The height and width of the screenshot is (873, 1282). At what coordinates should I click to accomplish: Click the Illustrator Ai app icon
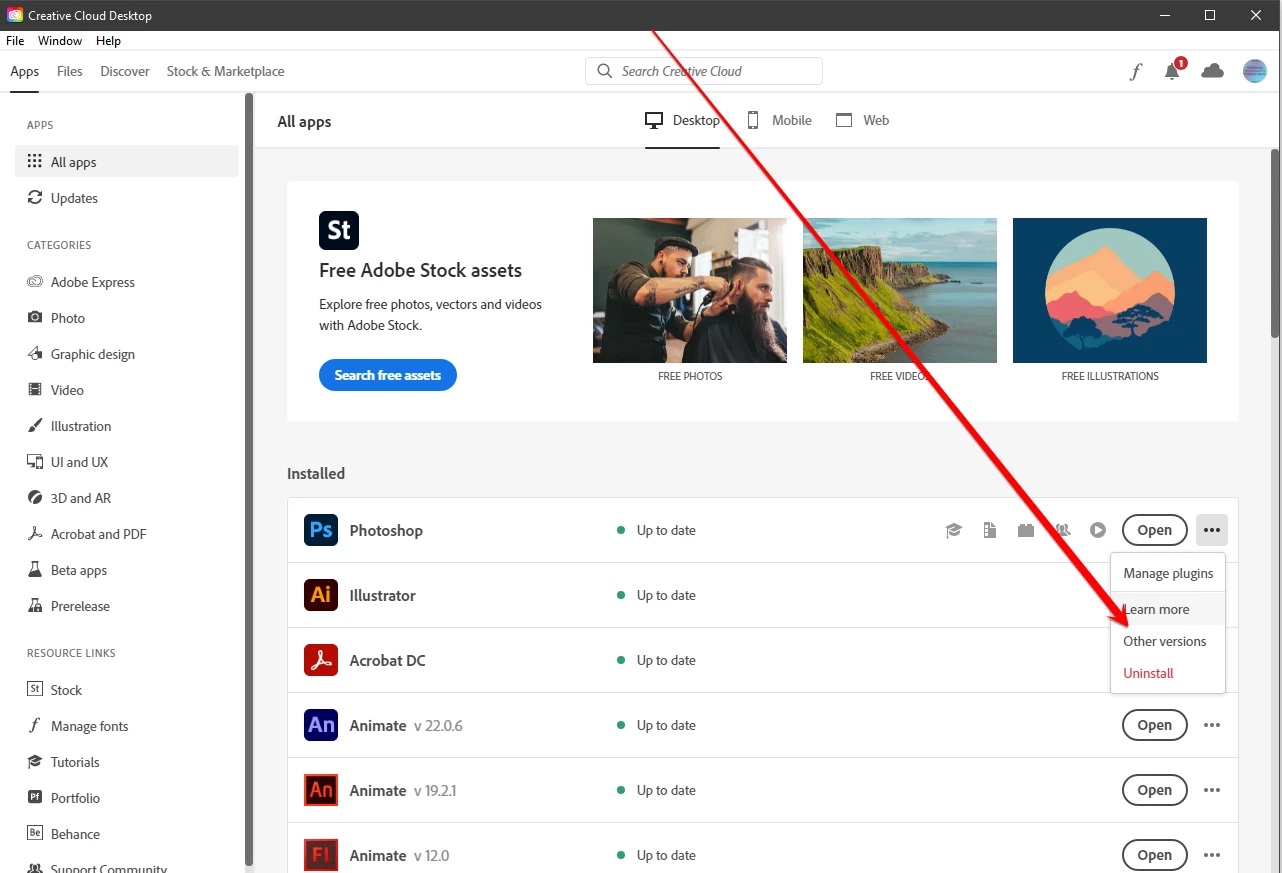(321, 595)
